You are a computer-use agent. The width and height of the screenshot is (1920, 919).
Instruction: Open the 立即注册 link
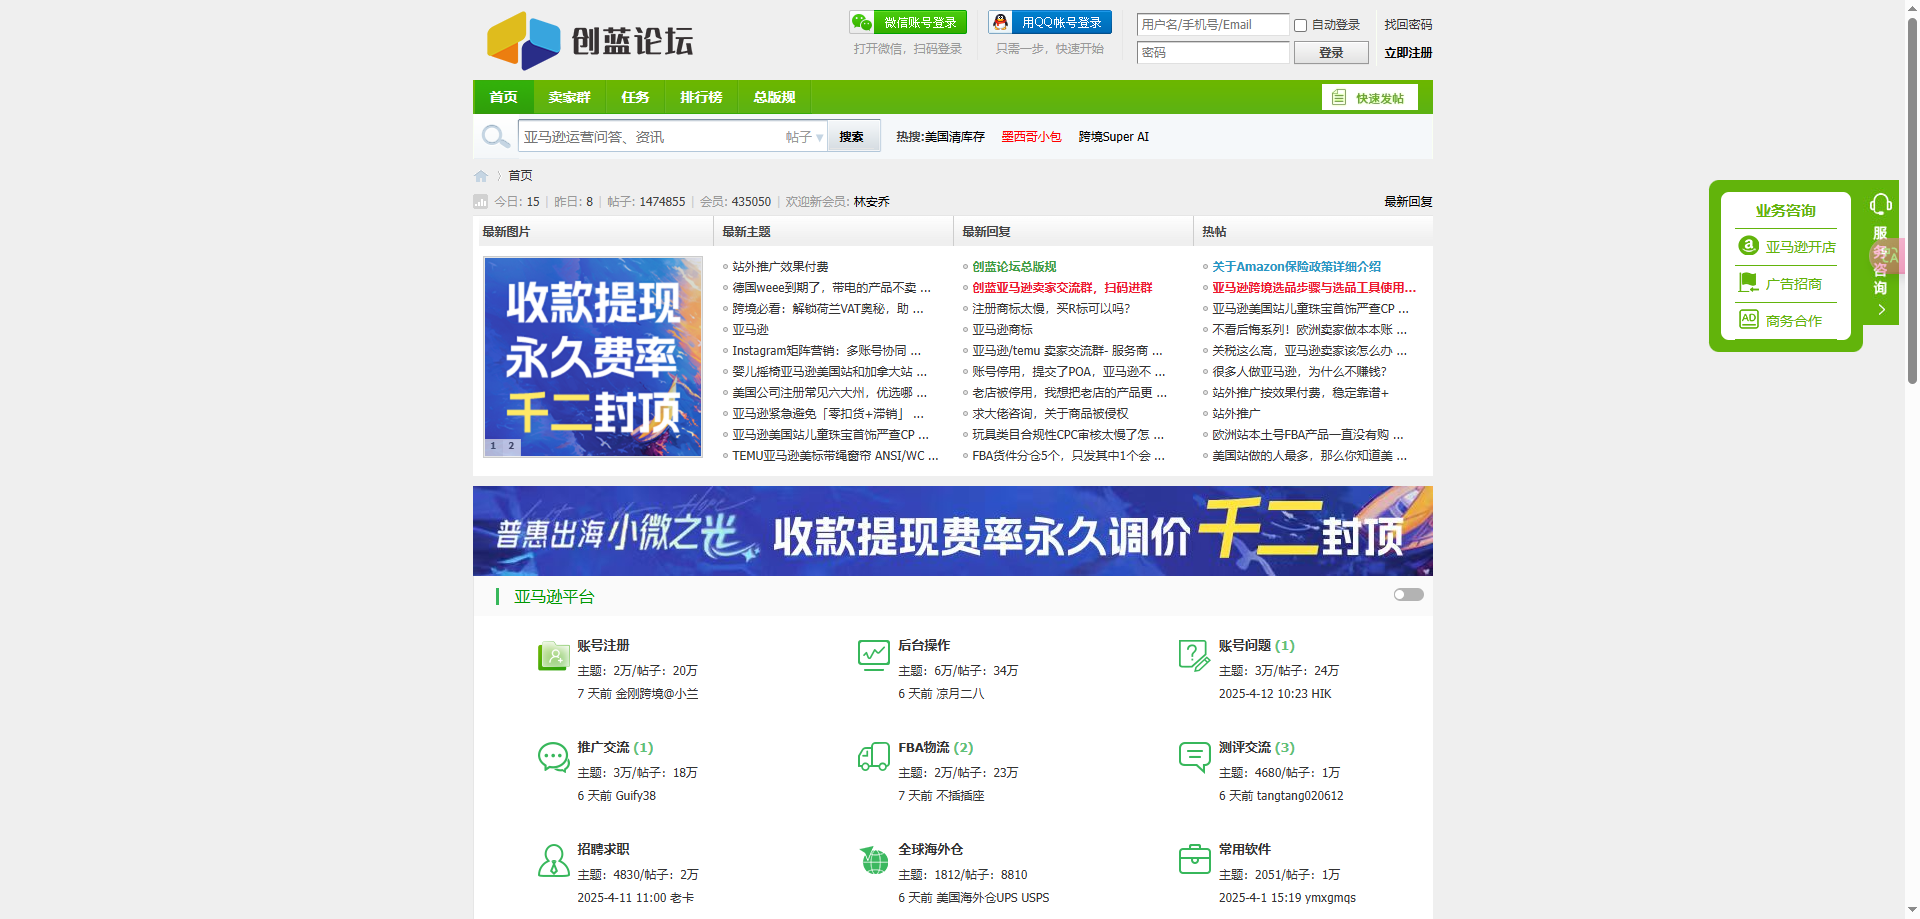click(x=1408, y=52)
